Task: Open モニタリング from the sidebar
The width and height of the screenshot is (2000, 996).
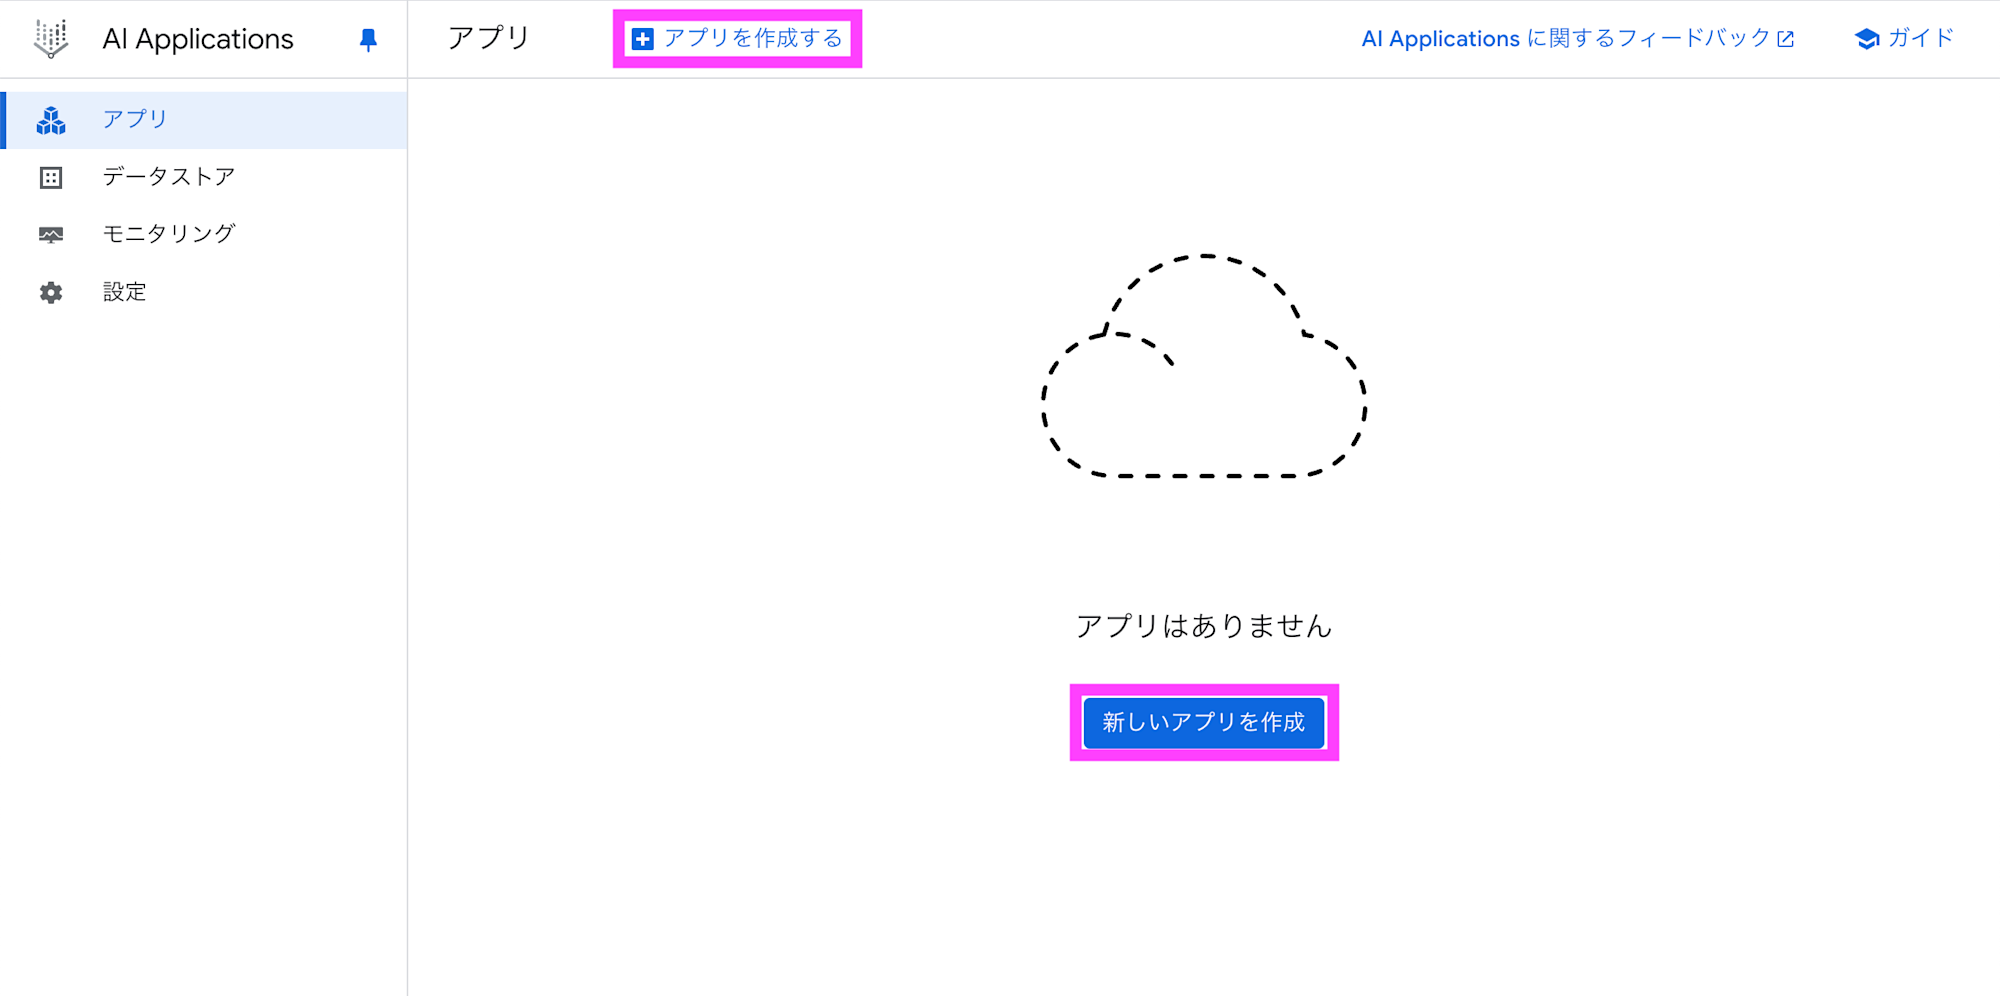Action: 204,234
